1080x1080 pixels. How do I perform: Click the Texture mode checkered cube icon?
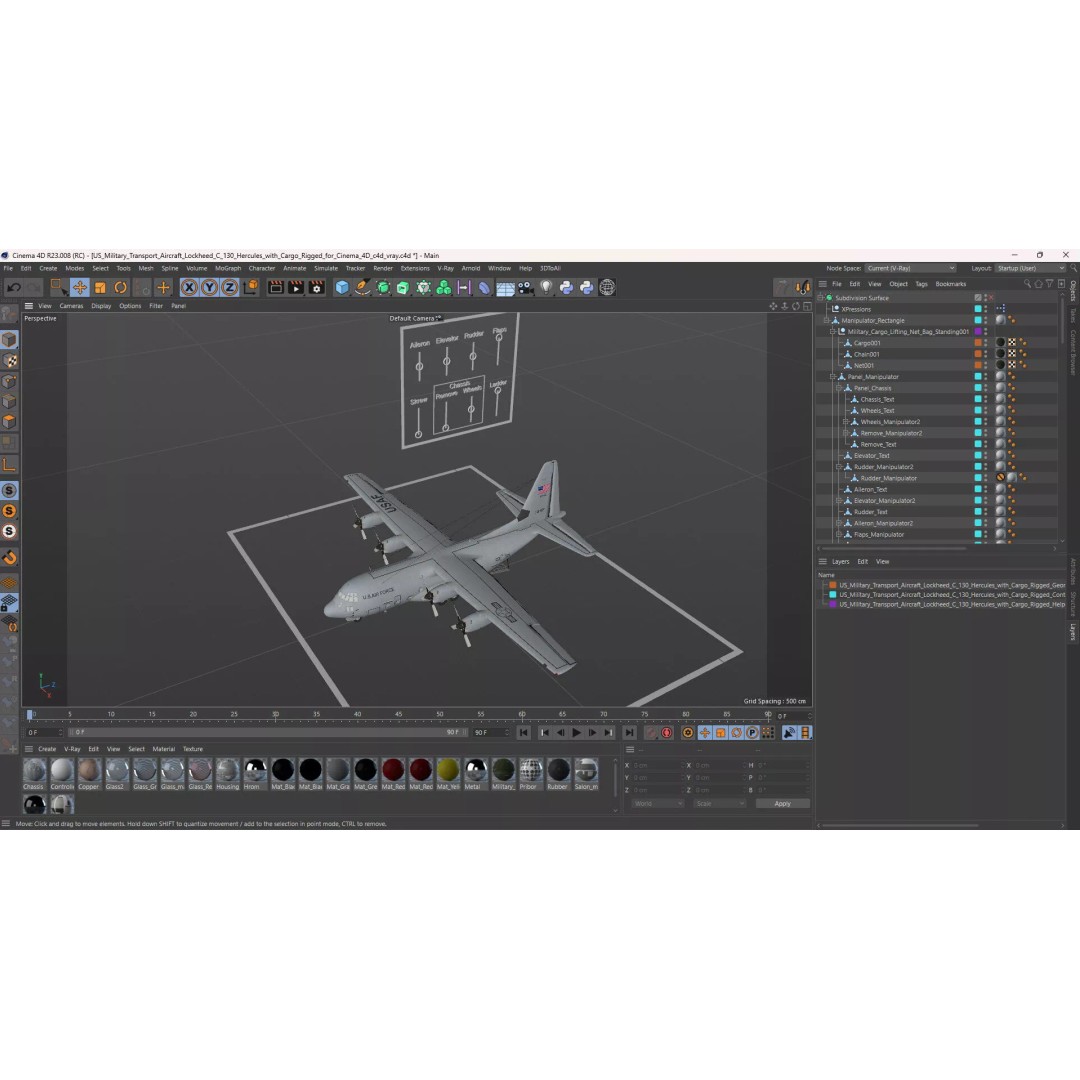tap(10, 360)
